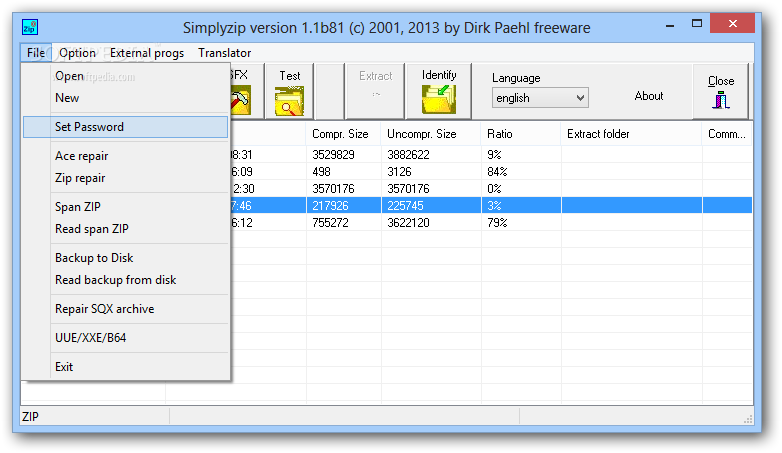The image size is (782, 453).
Task: Click the Test archive folder icon
Action: 289,101
